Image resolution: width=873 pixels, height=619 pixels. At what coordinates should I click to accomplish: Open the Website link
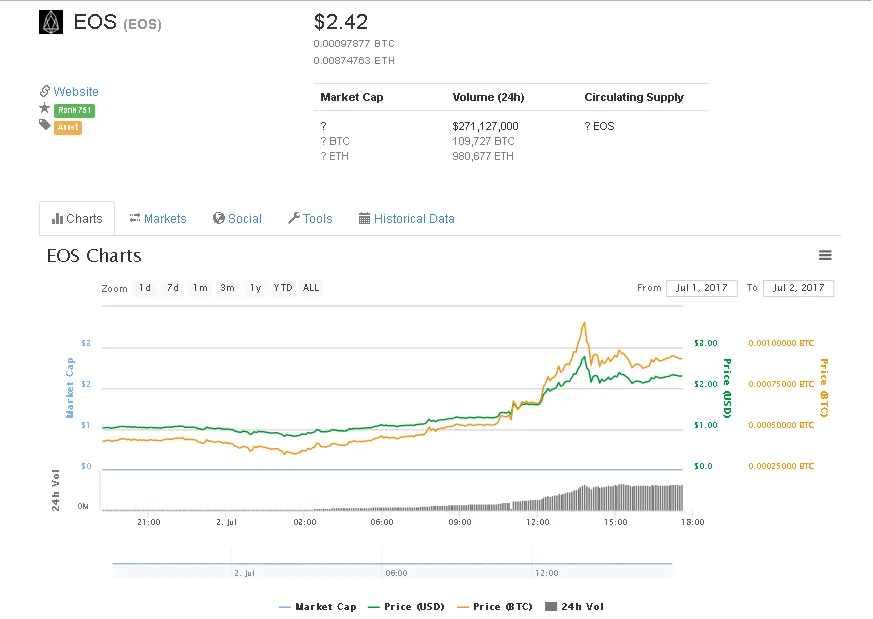coord(76,92)
